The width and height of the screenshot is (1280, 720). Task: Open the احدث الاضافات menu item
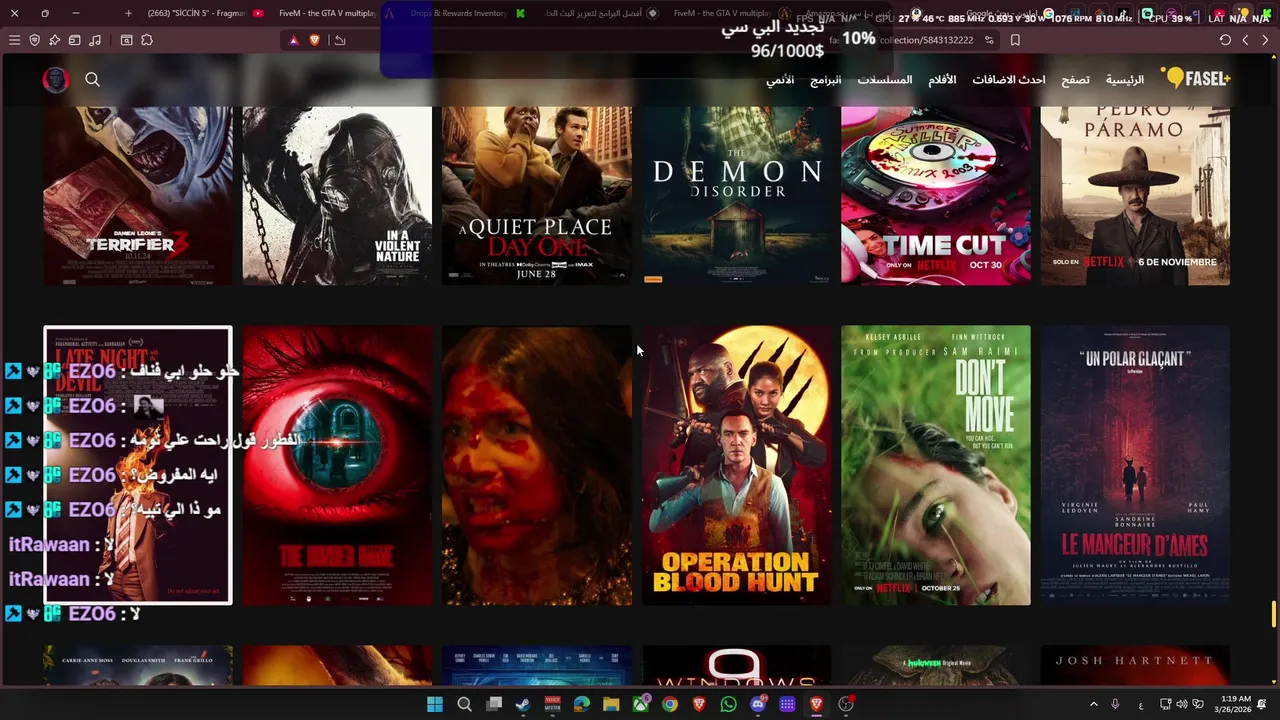tap(1009, 80)
